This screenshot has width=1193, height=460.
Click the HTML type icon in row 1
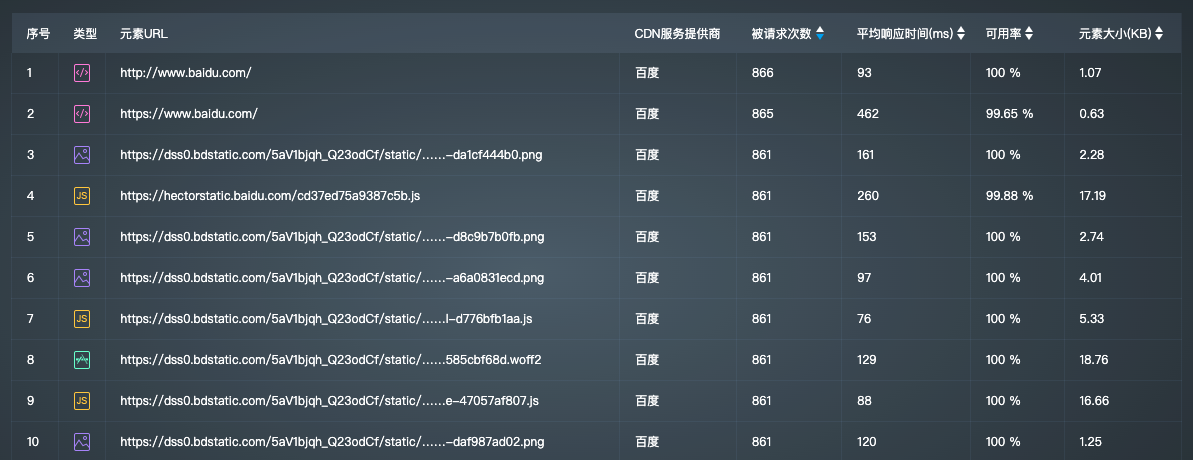coord(81,73)
